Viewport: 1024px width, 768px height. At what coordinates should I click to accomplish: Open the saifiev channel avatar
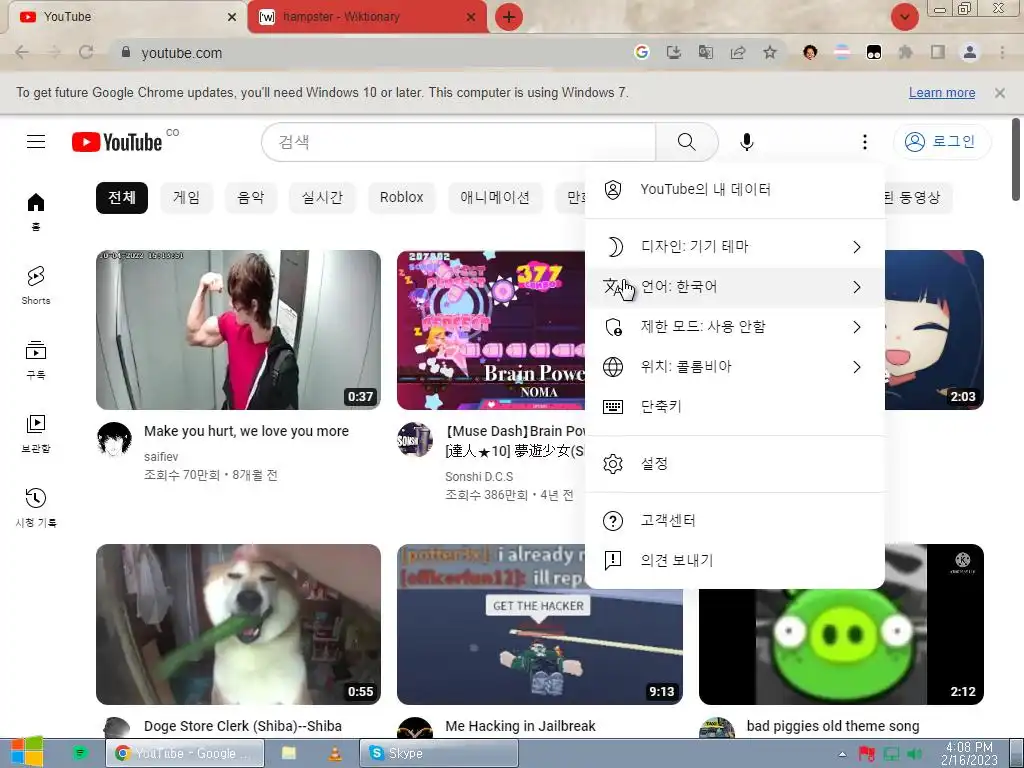(x=114, y=439)
